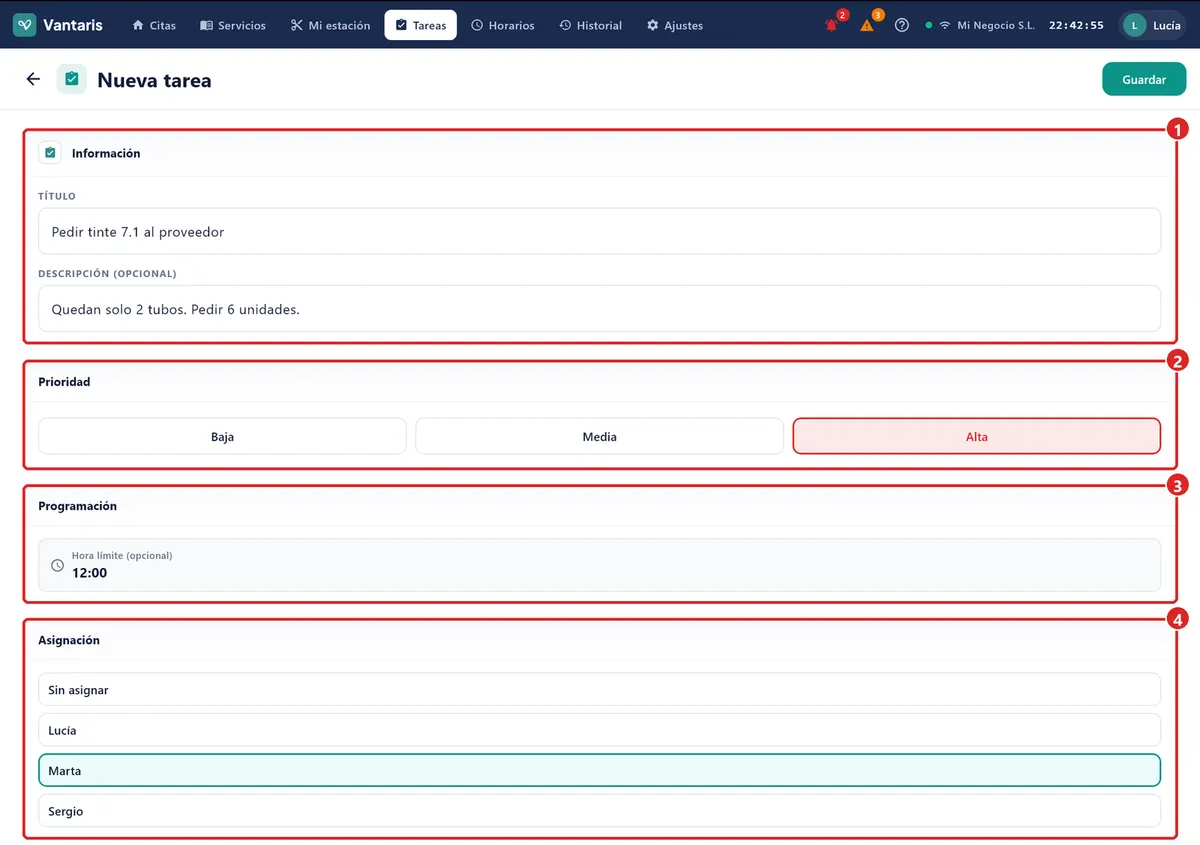Image resolution: width=1200 pixels, height=845 pixels.
Task: Click the Información section clipboard icon
Action: (50, 153)
